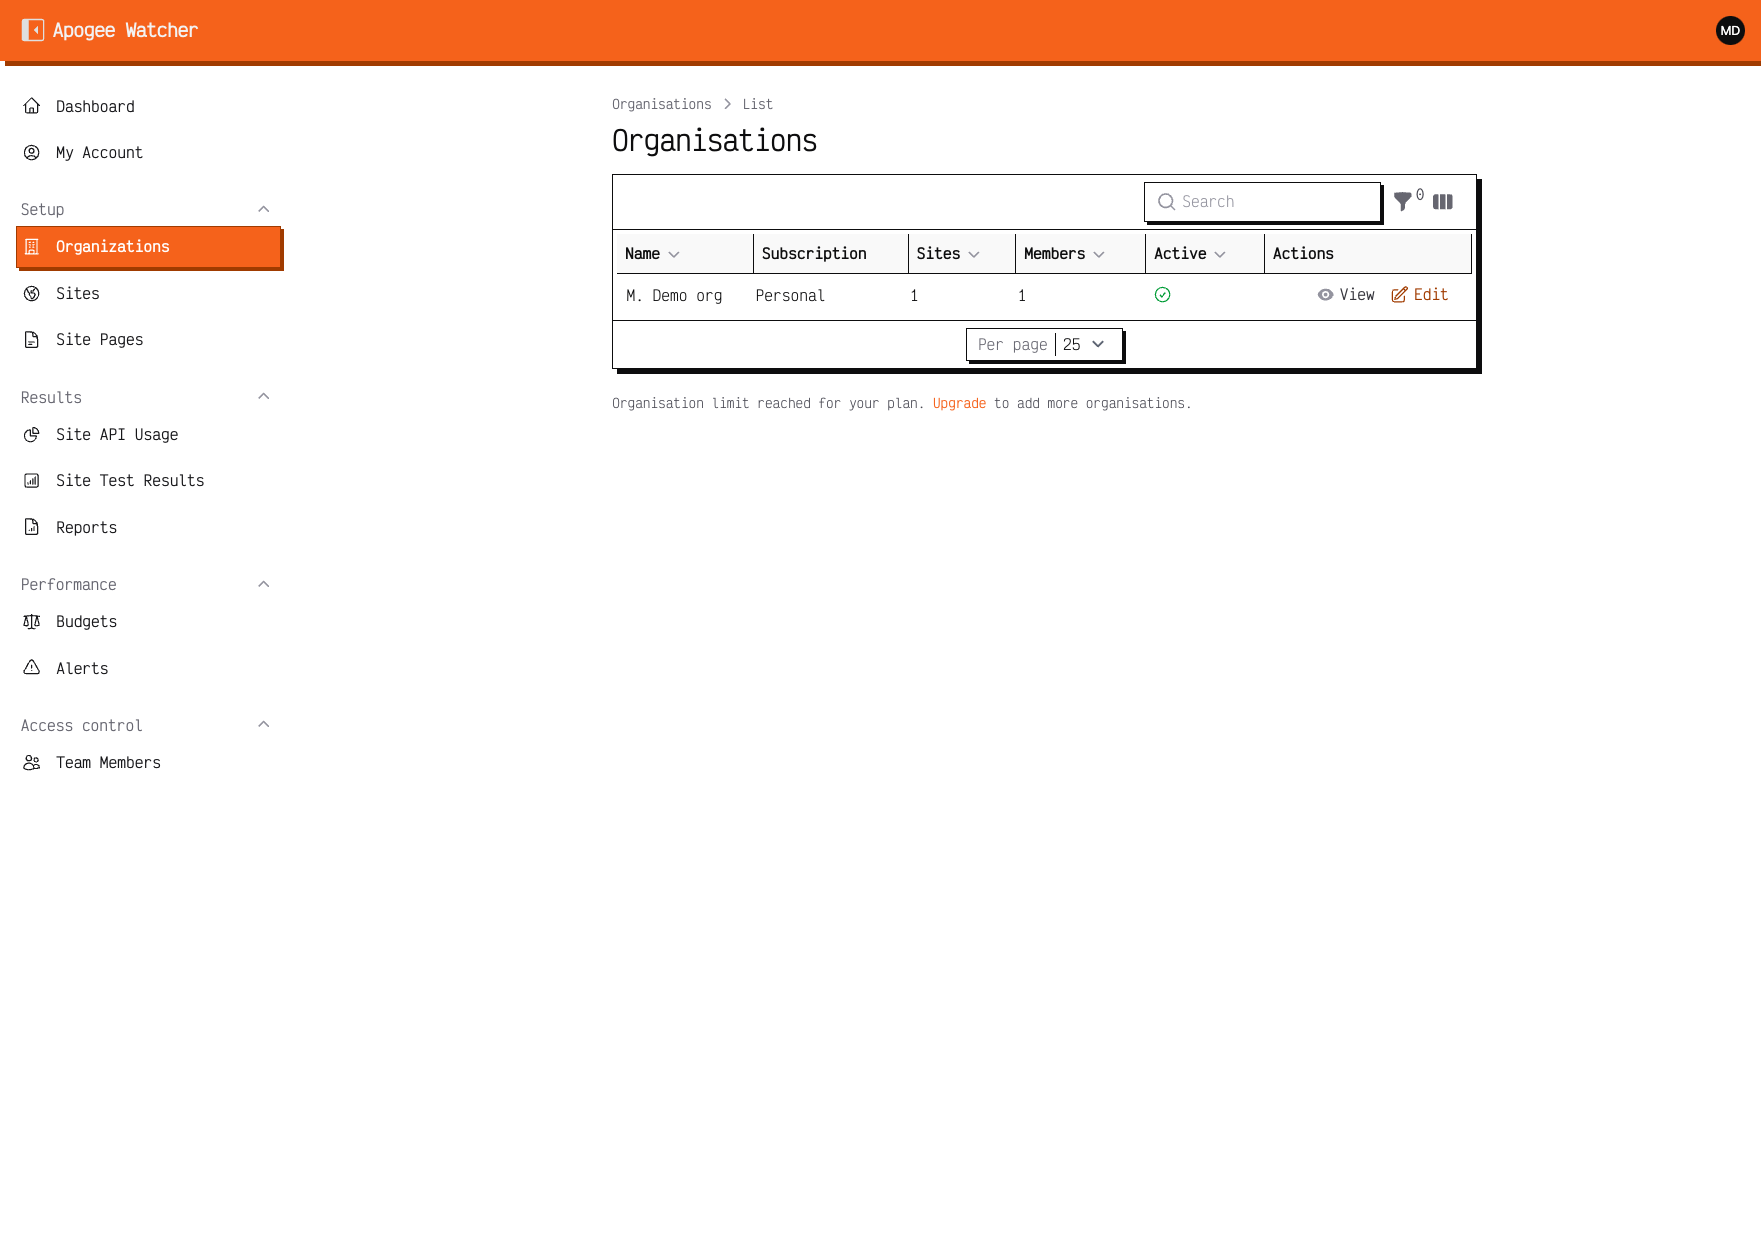Follow the Upgrade link
Screen dimensions: 1761x1250
click(x=959, y=403)
